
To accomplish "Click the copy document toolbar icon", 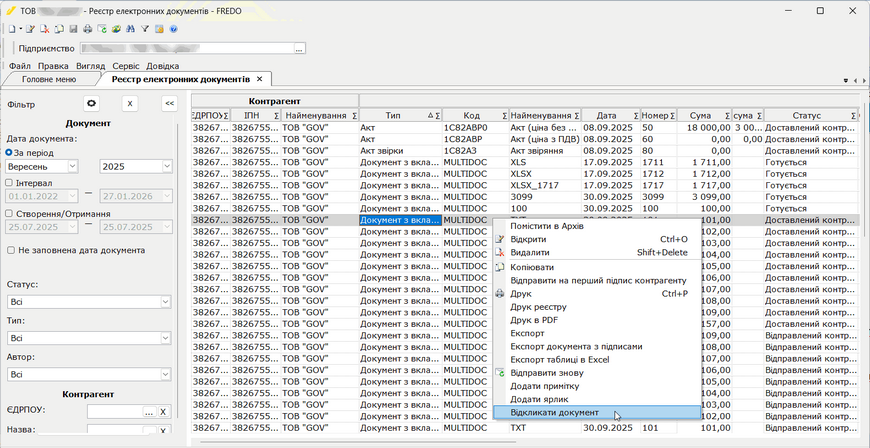I will [x=59, y=29].
